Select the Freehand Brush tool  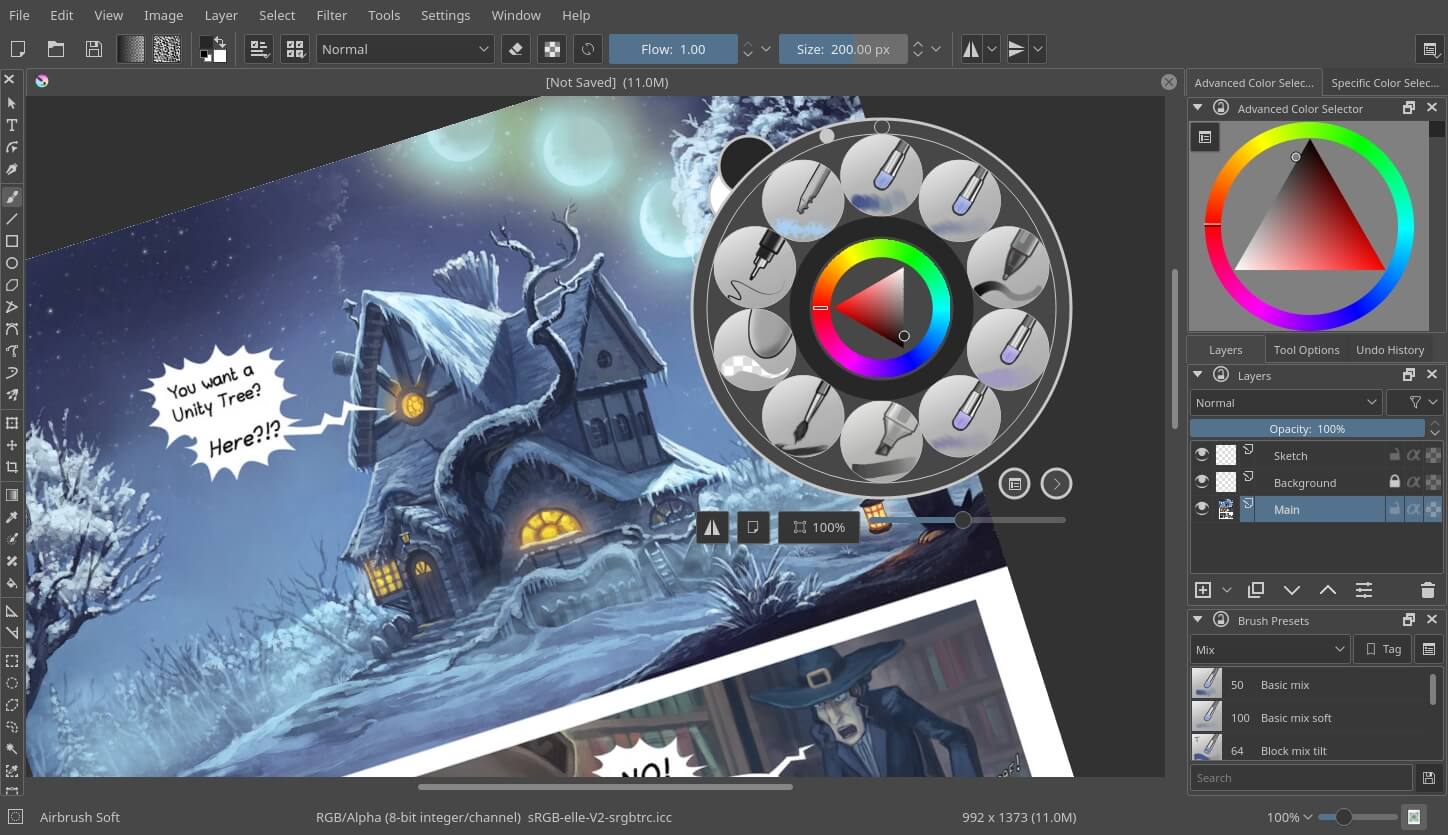[12, 197]
